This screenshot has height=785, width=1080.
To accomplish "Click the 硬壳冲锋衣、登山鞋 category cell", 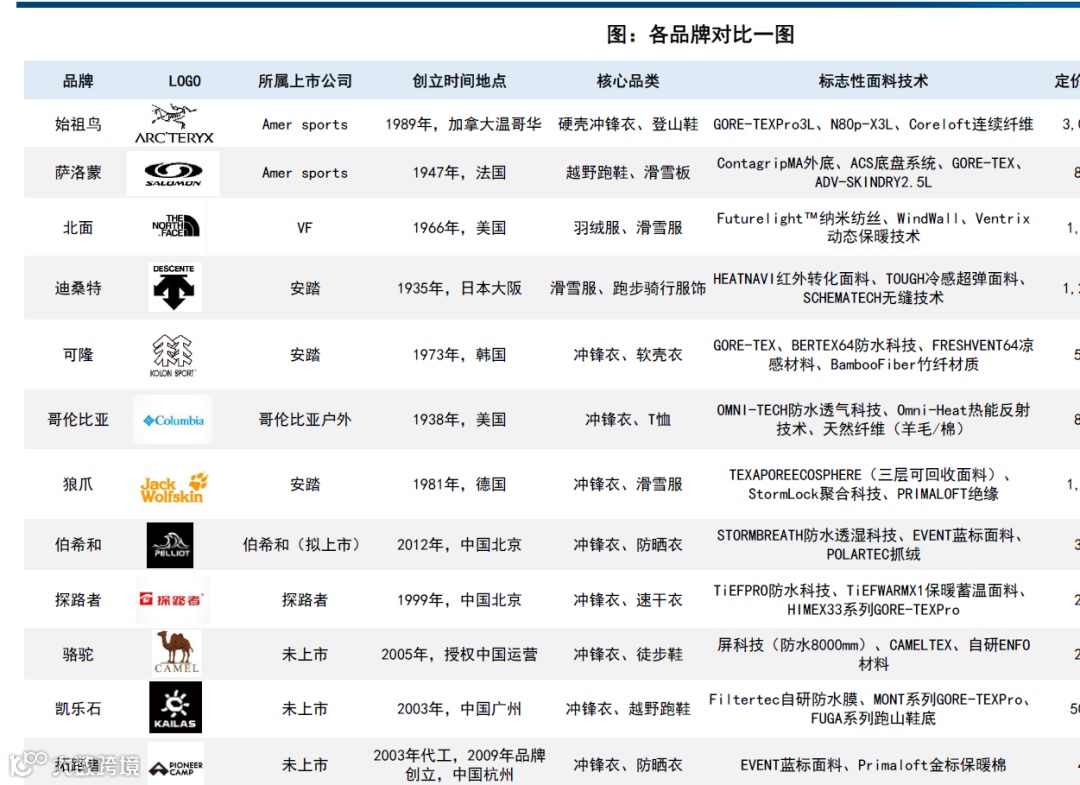I will click(628, 125).
